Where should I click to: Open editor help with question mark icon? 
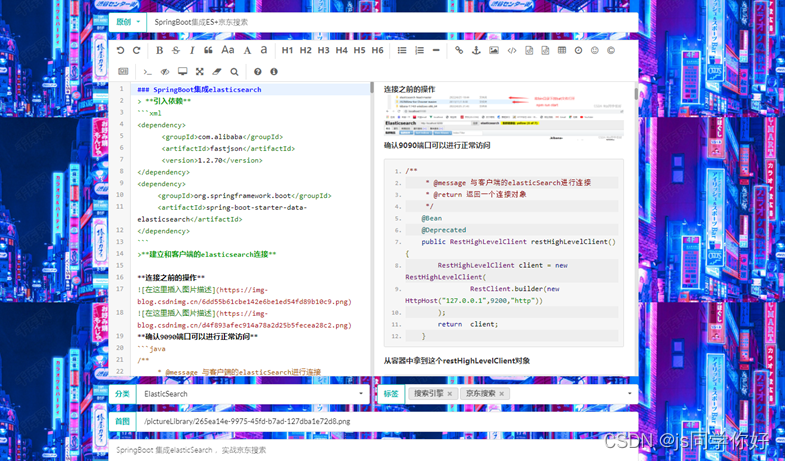click(258, 72)
